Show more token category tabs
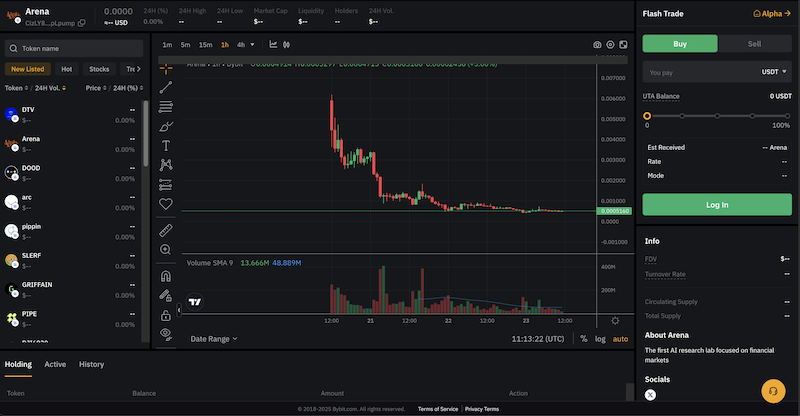Screen dimensions: 800x416 [138, 69]
